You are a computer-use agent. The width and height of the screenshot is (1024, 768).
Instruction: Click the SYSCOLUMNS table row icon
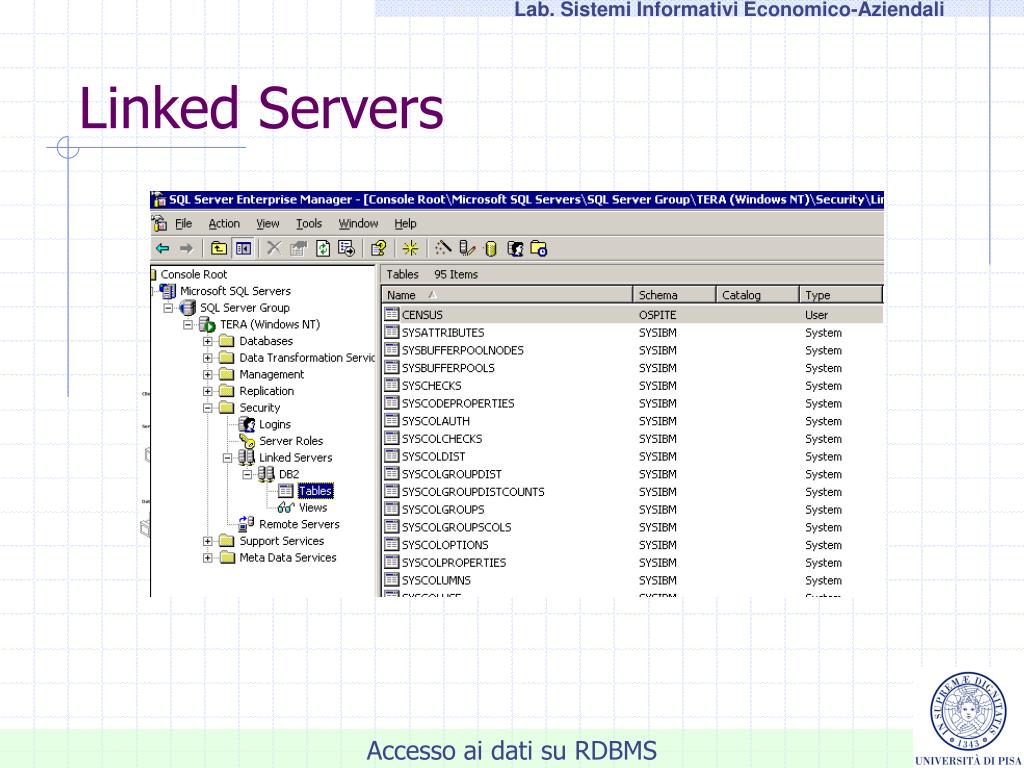392,579
